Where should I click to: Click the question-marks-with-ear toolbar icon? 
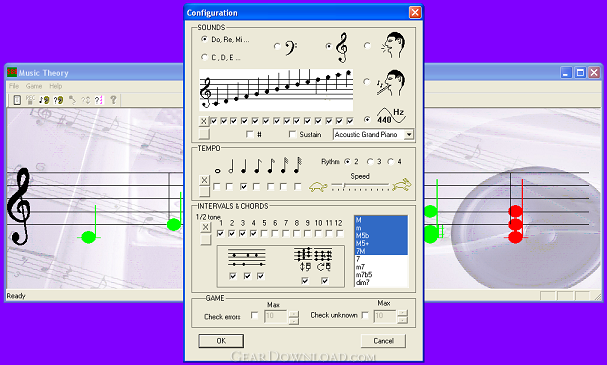coord(58,100)
